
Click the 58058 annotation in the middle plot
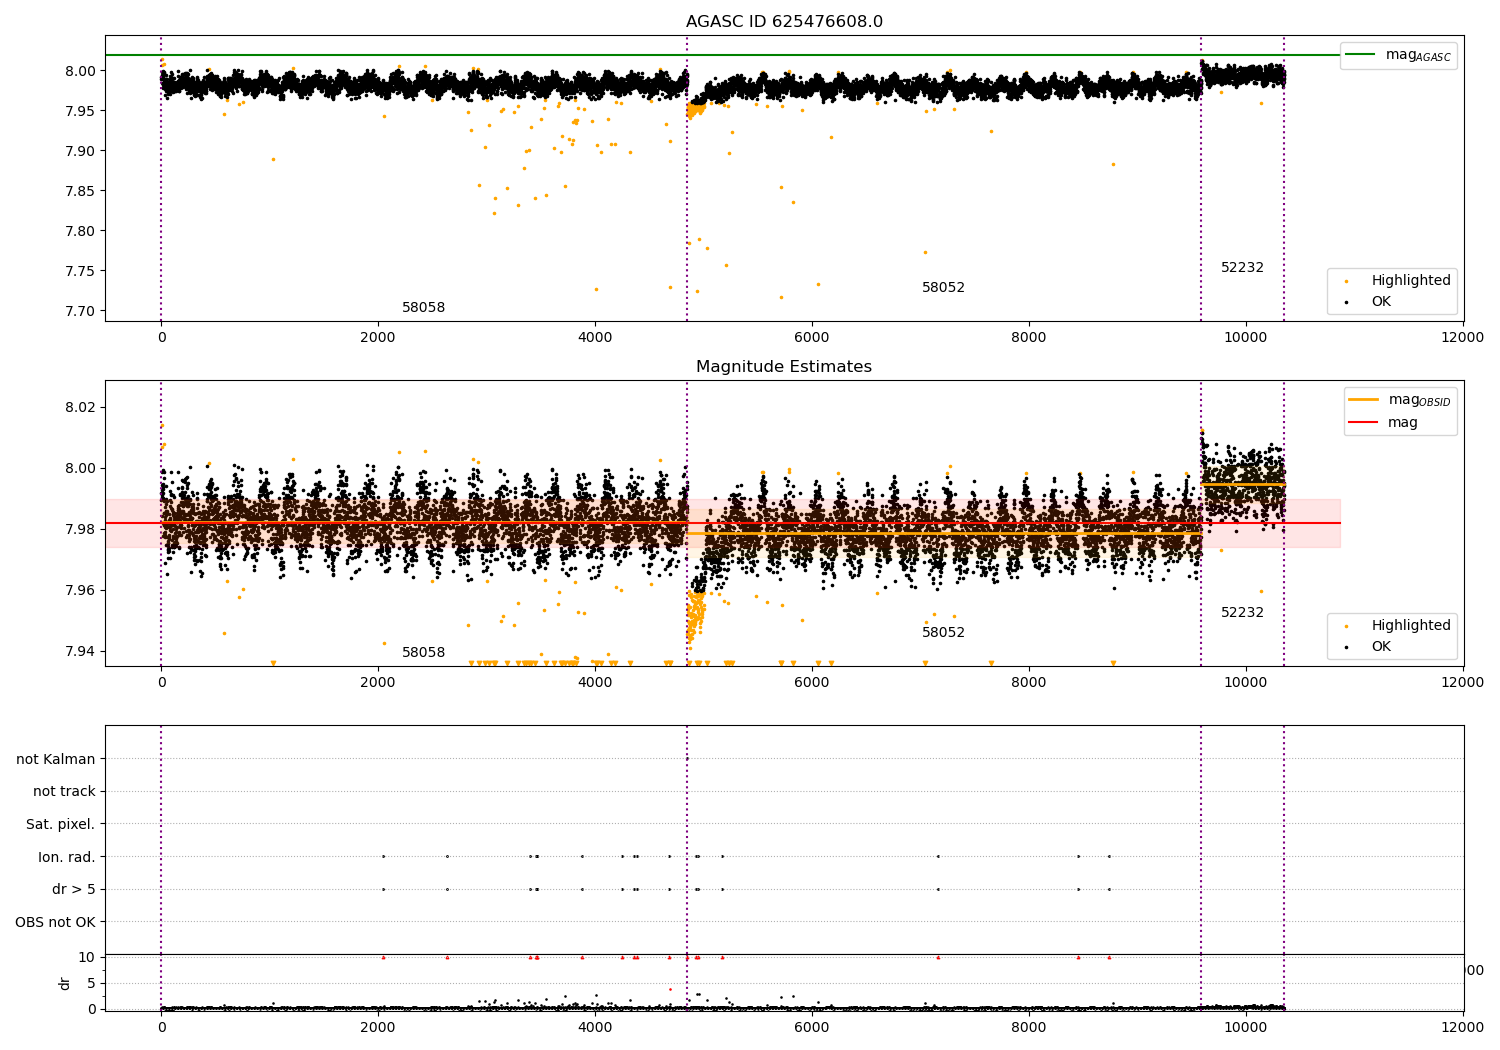[x=424, y=653]
